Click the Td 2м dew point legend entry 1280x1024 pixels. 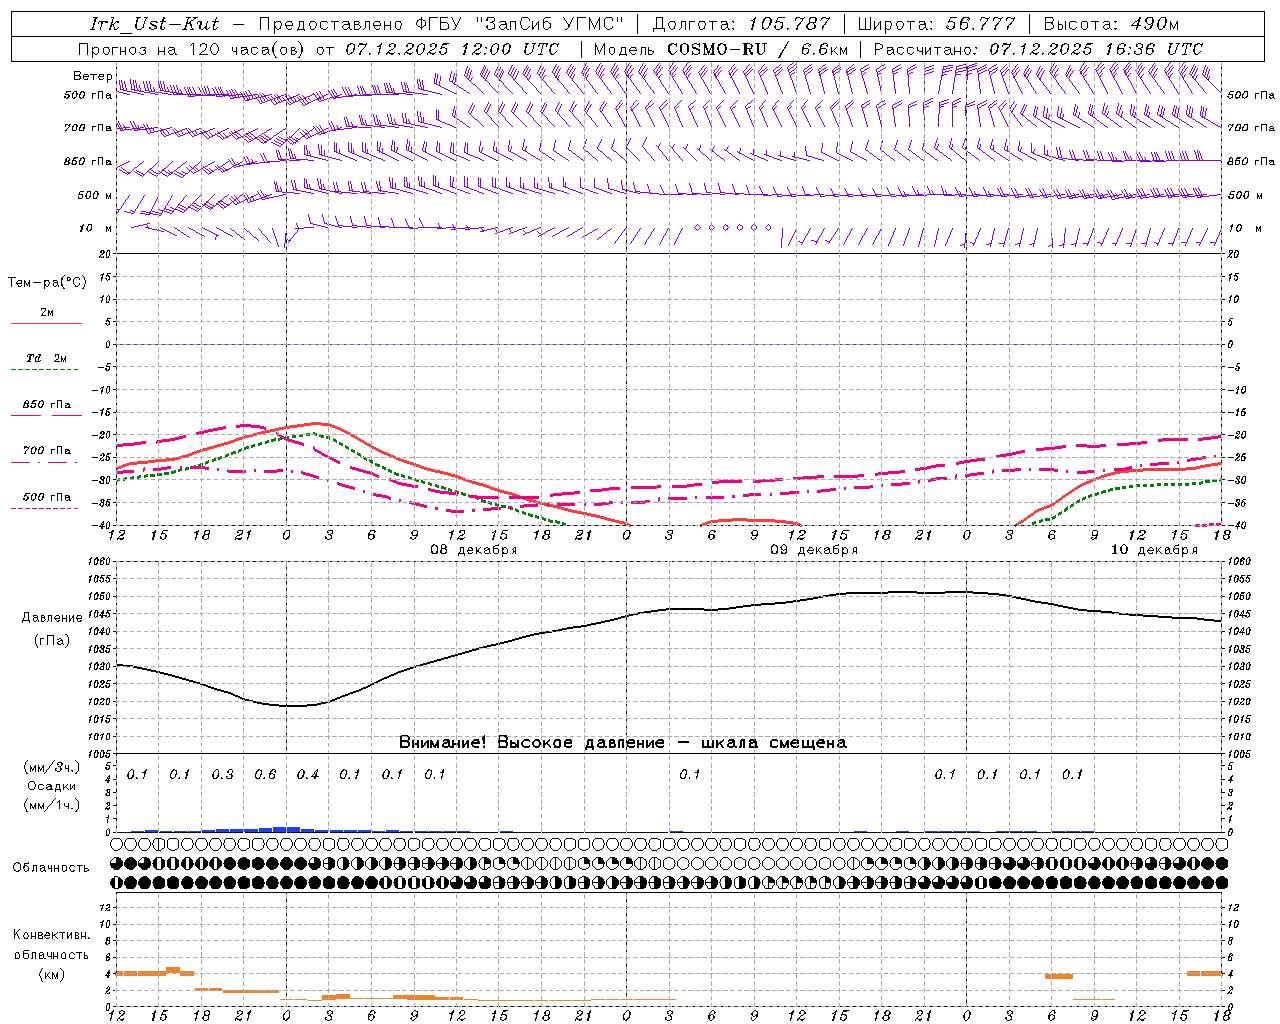[x=47, y=358]
